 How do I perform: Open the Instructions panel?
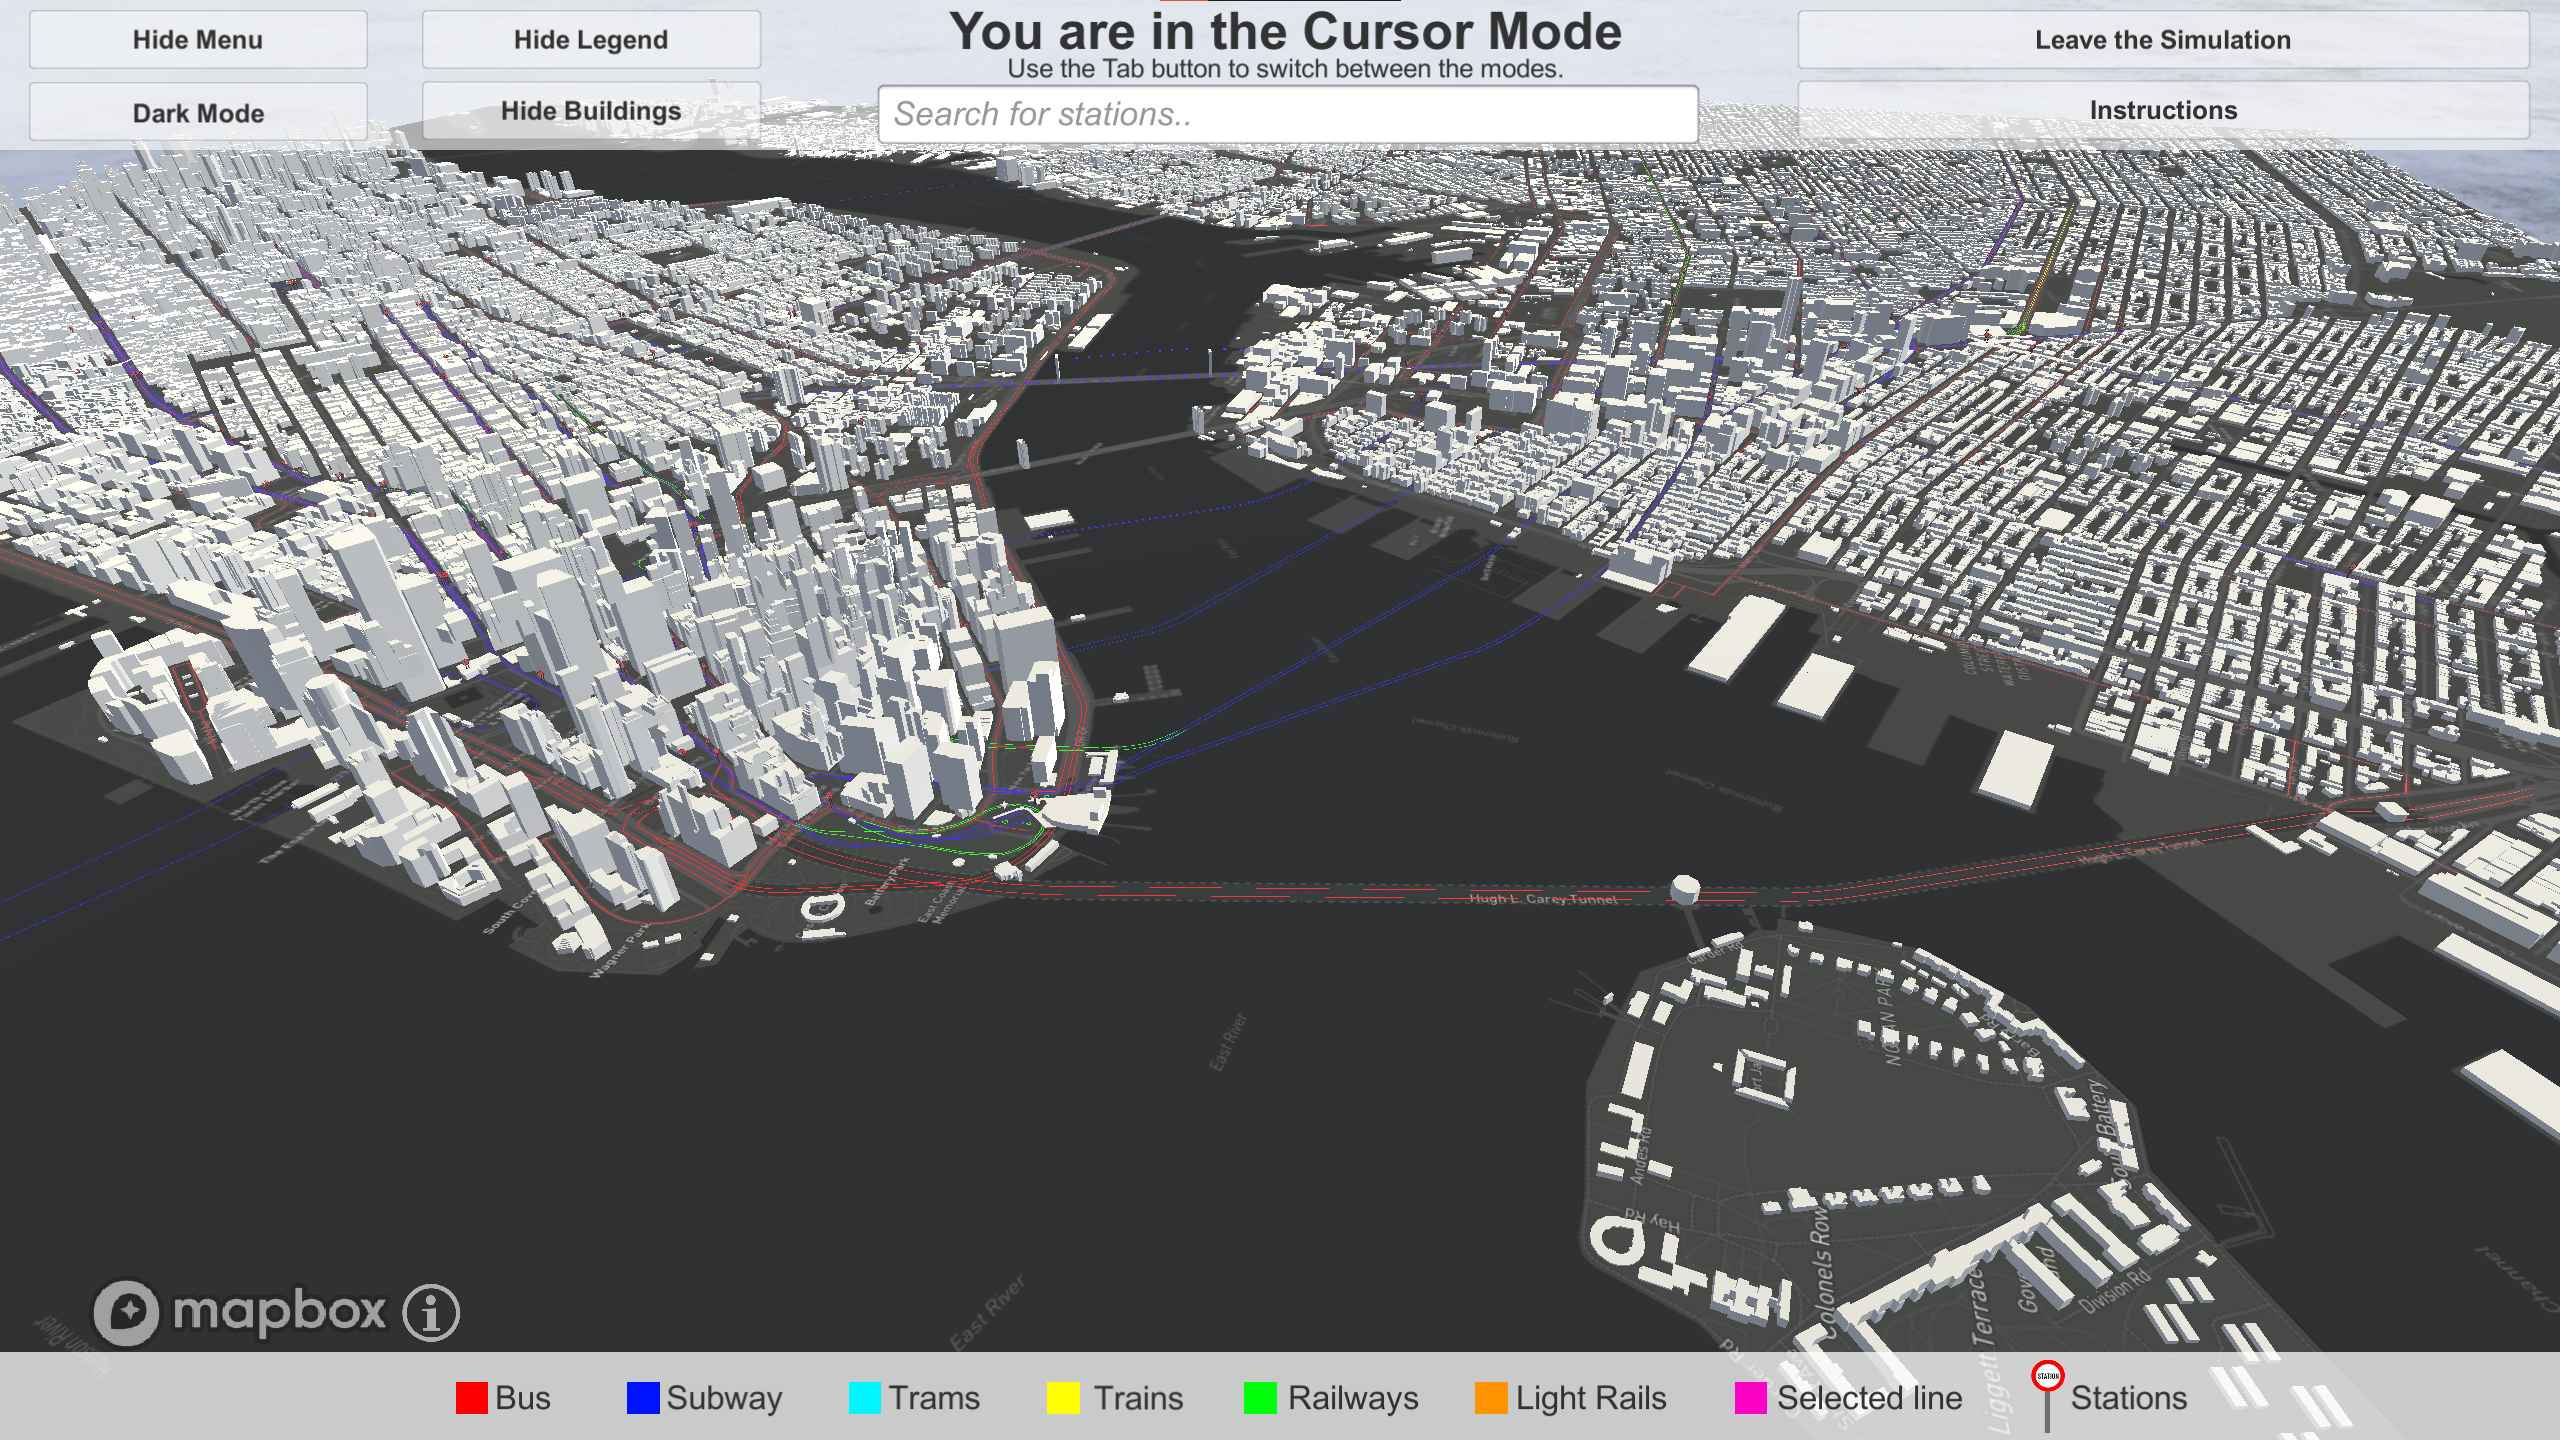coord(2162,110)
